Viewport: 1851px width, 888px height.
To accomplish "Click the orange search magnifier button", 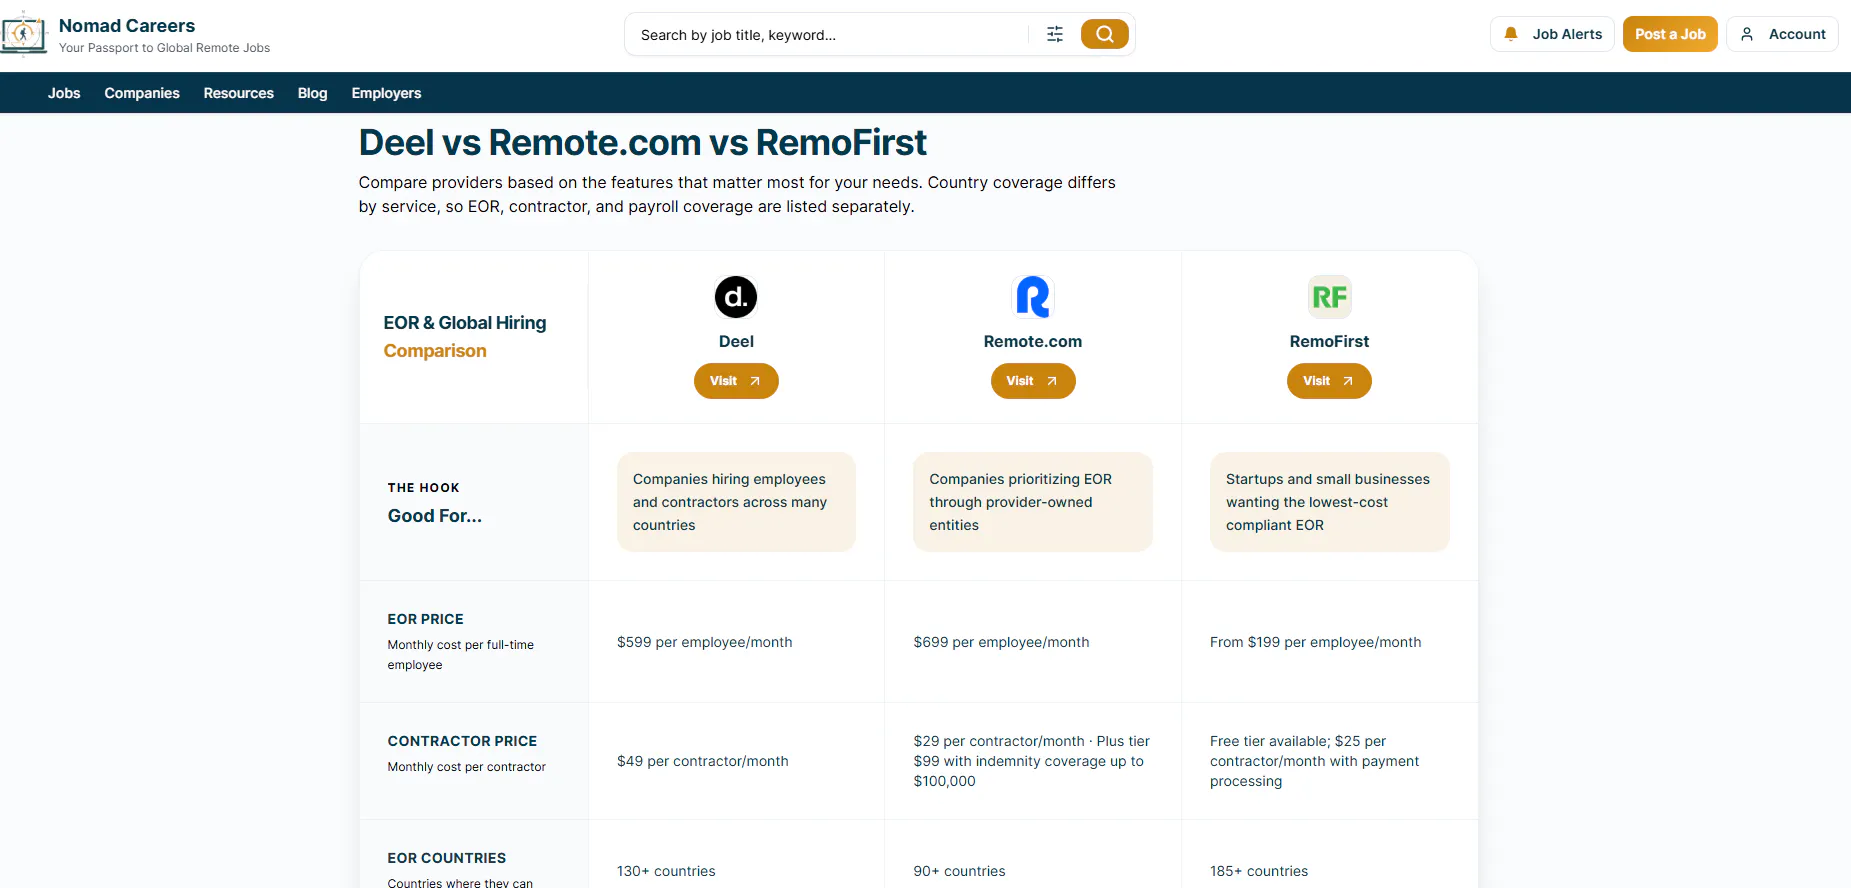I will pos(1104,34).
